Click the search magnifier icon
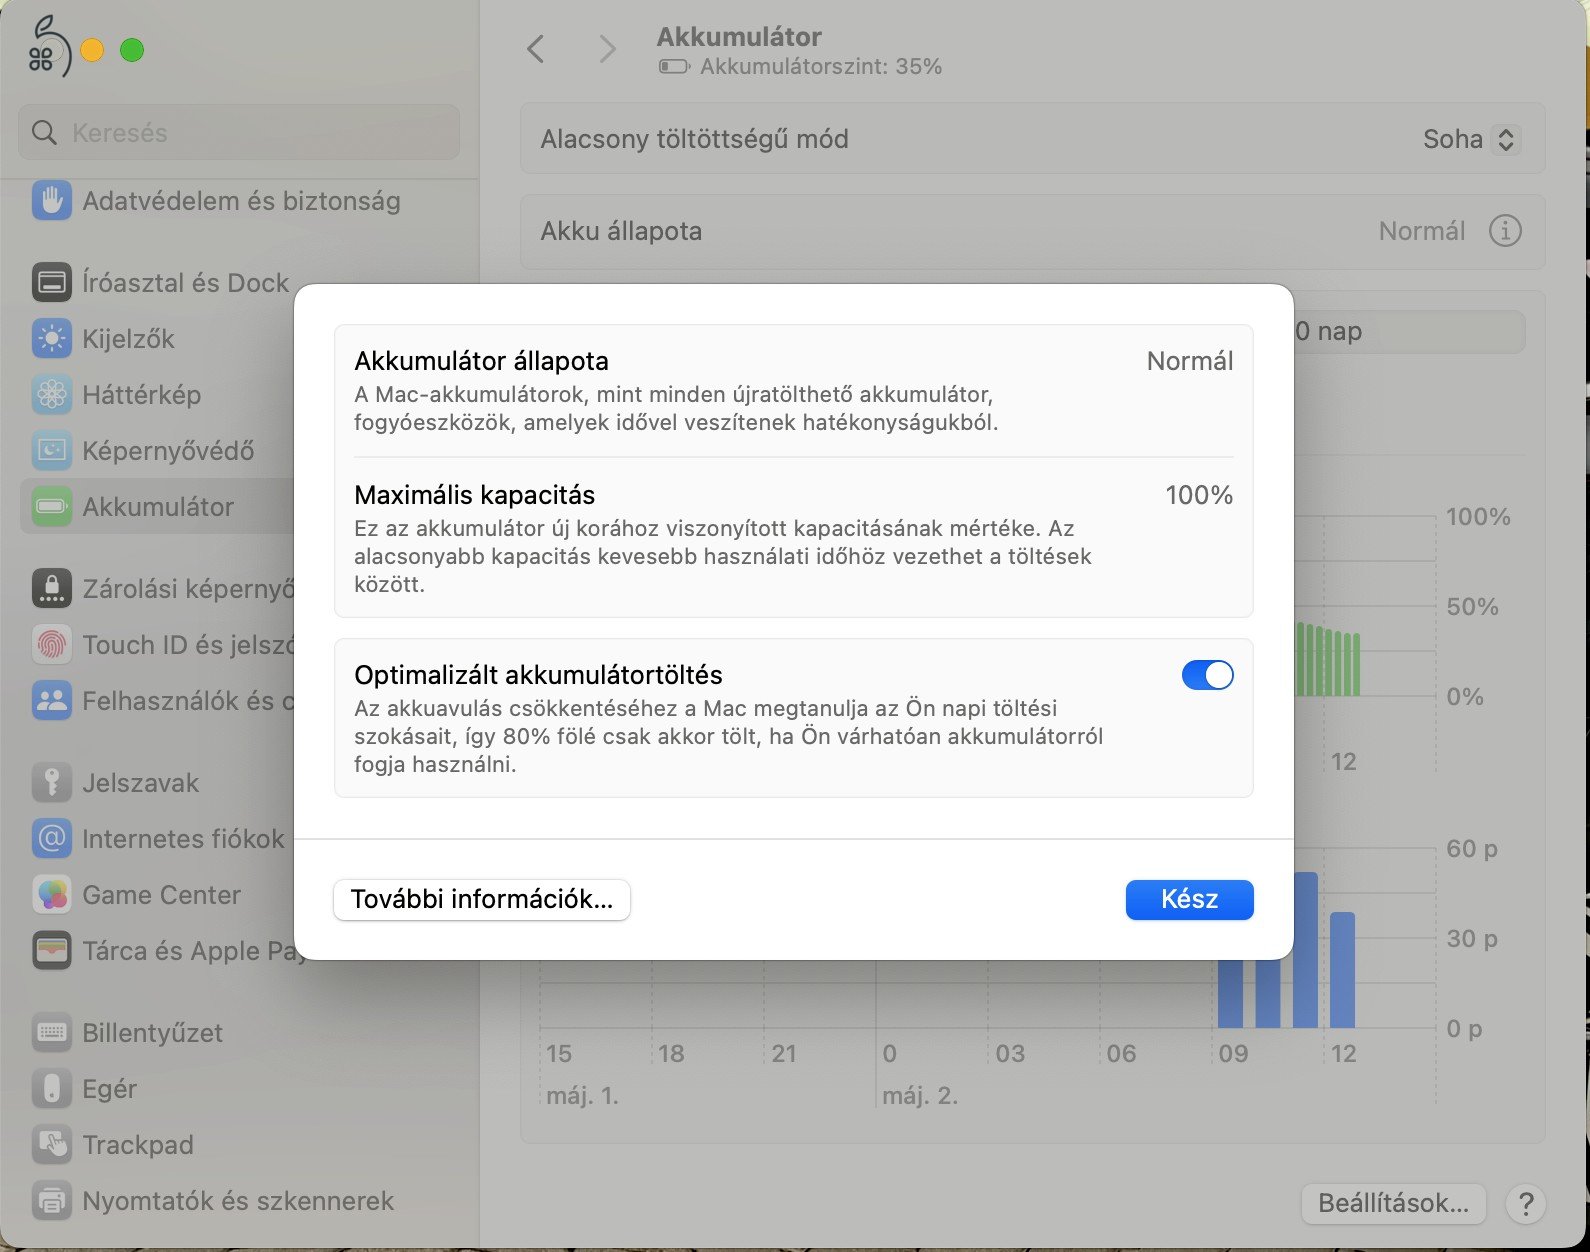 (x=44, y=132)
